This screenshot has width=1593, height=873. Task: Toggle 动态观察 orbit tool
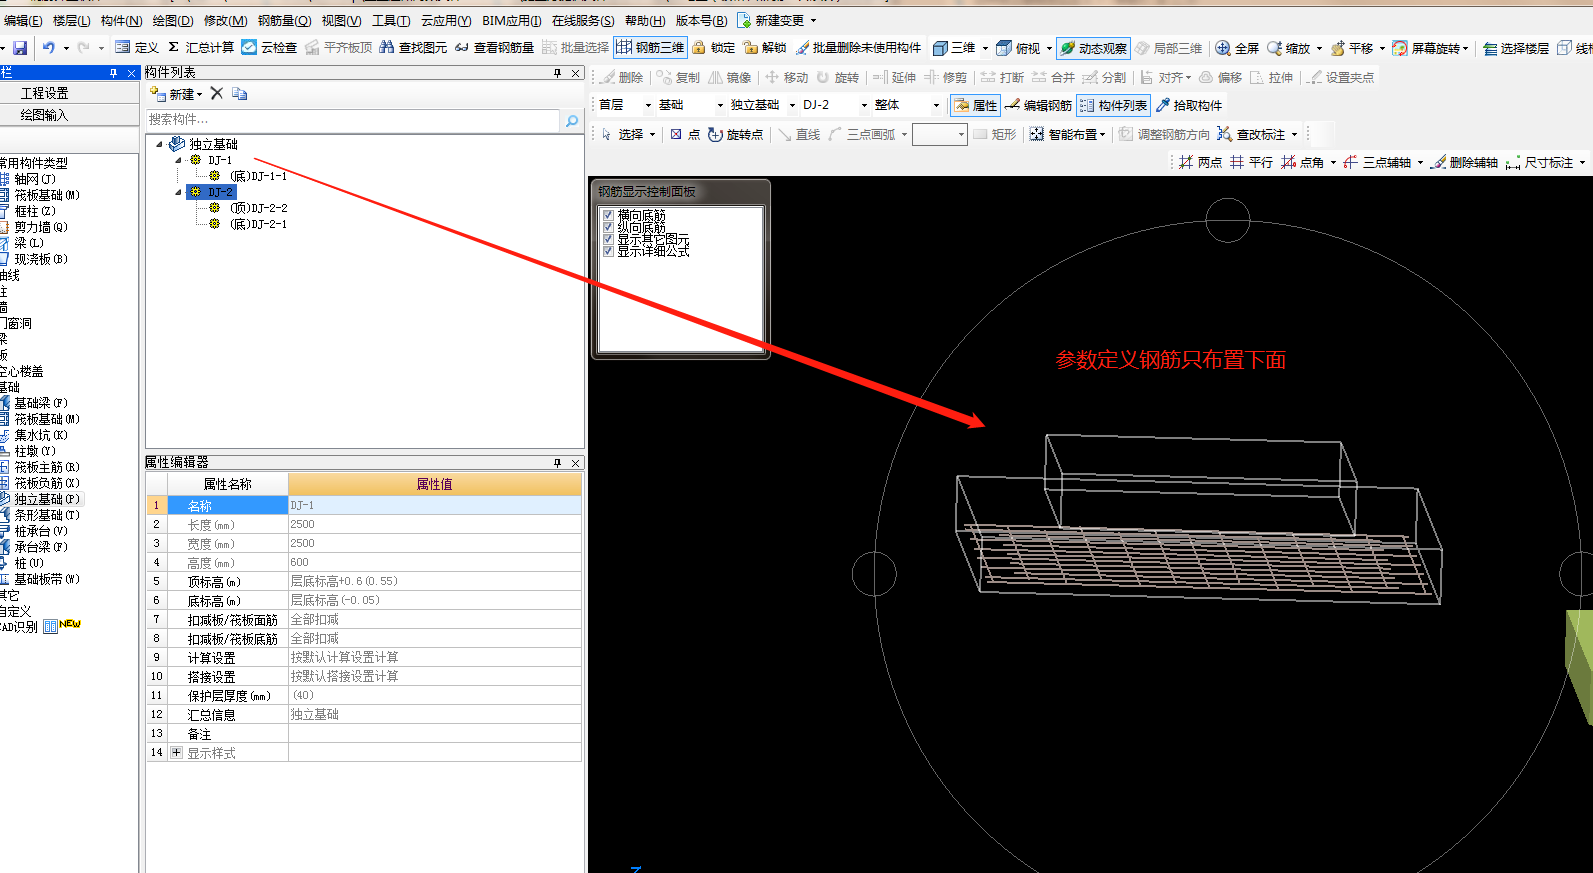click(x=1093, y=47)
